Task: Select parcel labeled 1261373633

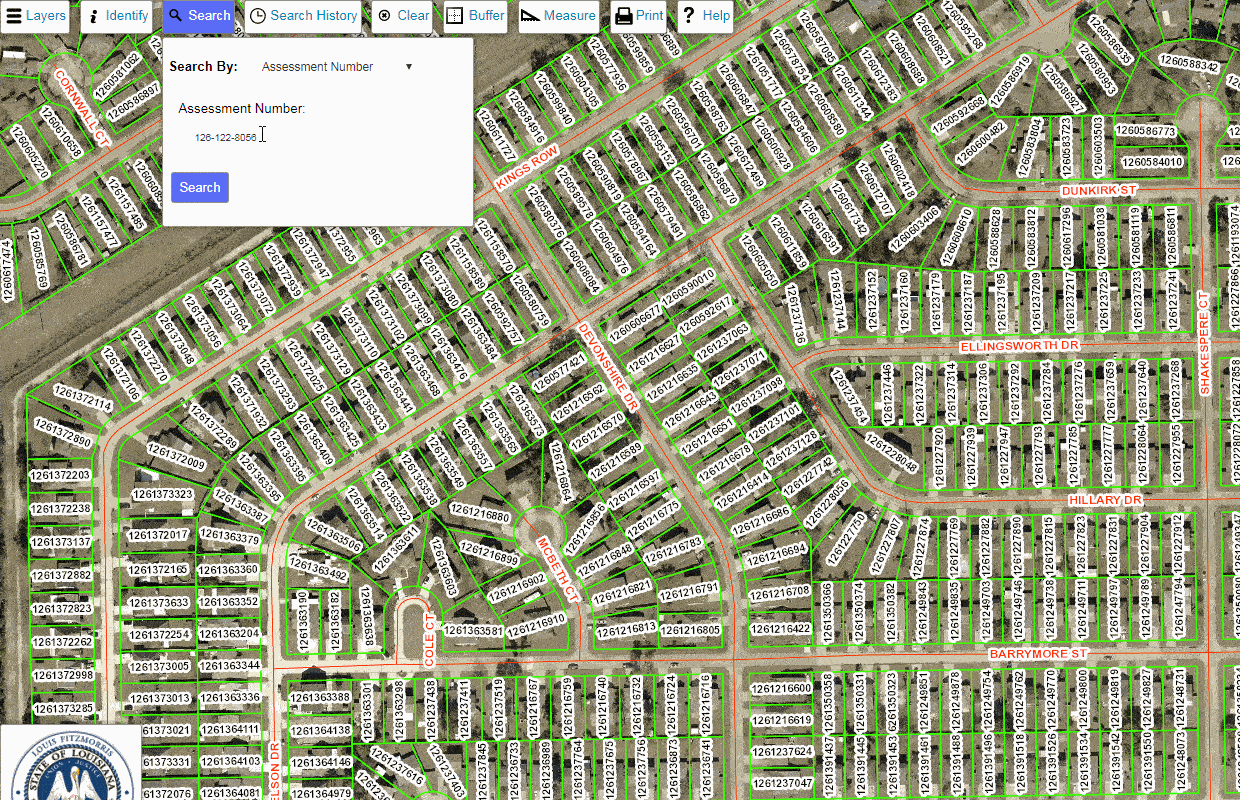Action: 161,603
